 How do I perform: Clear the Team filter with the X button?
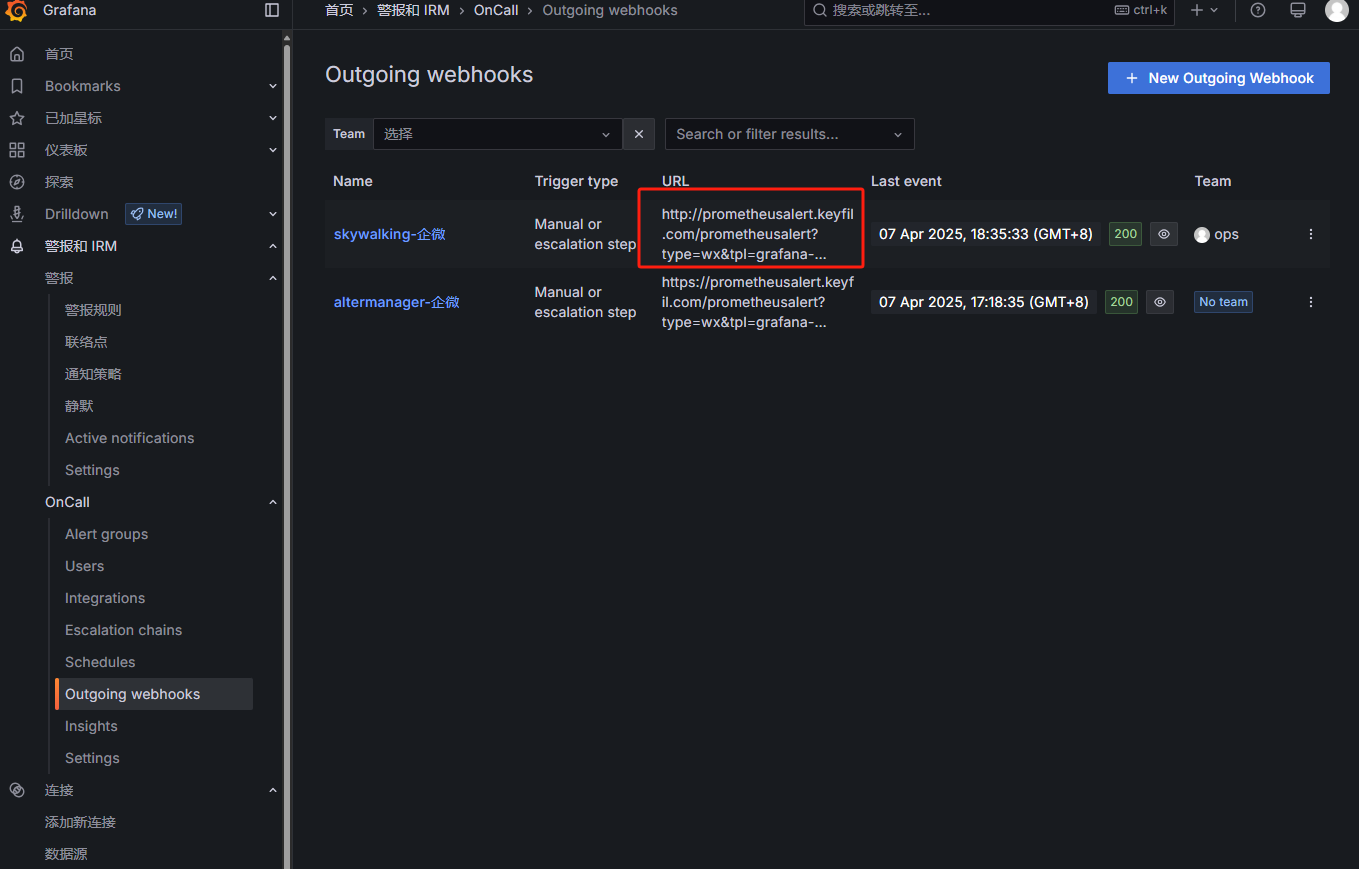639,134
